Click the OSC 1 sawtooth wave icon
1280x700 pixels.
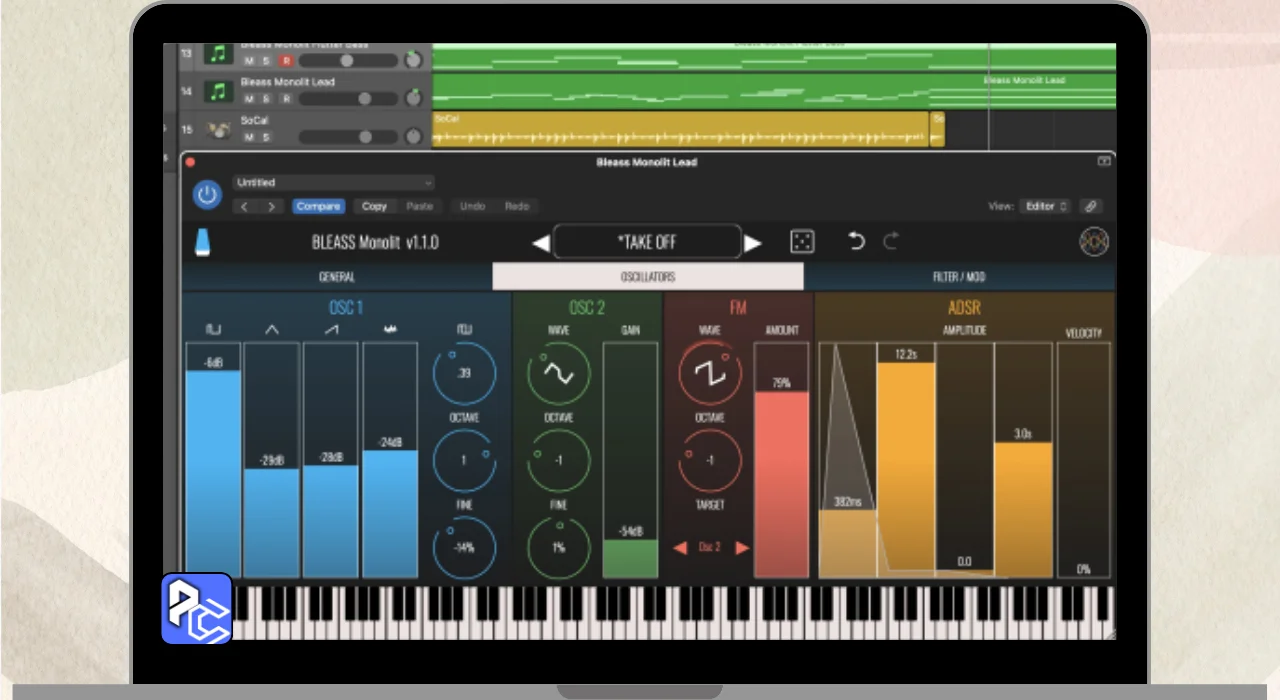pyautogui.click(x=331, y=329)
